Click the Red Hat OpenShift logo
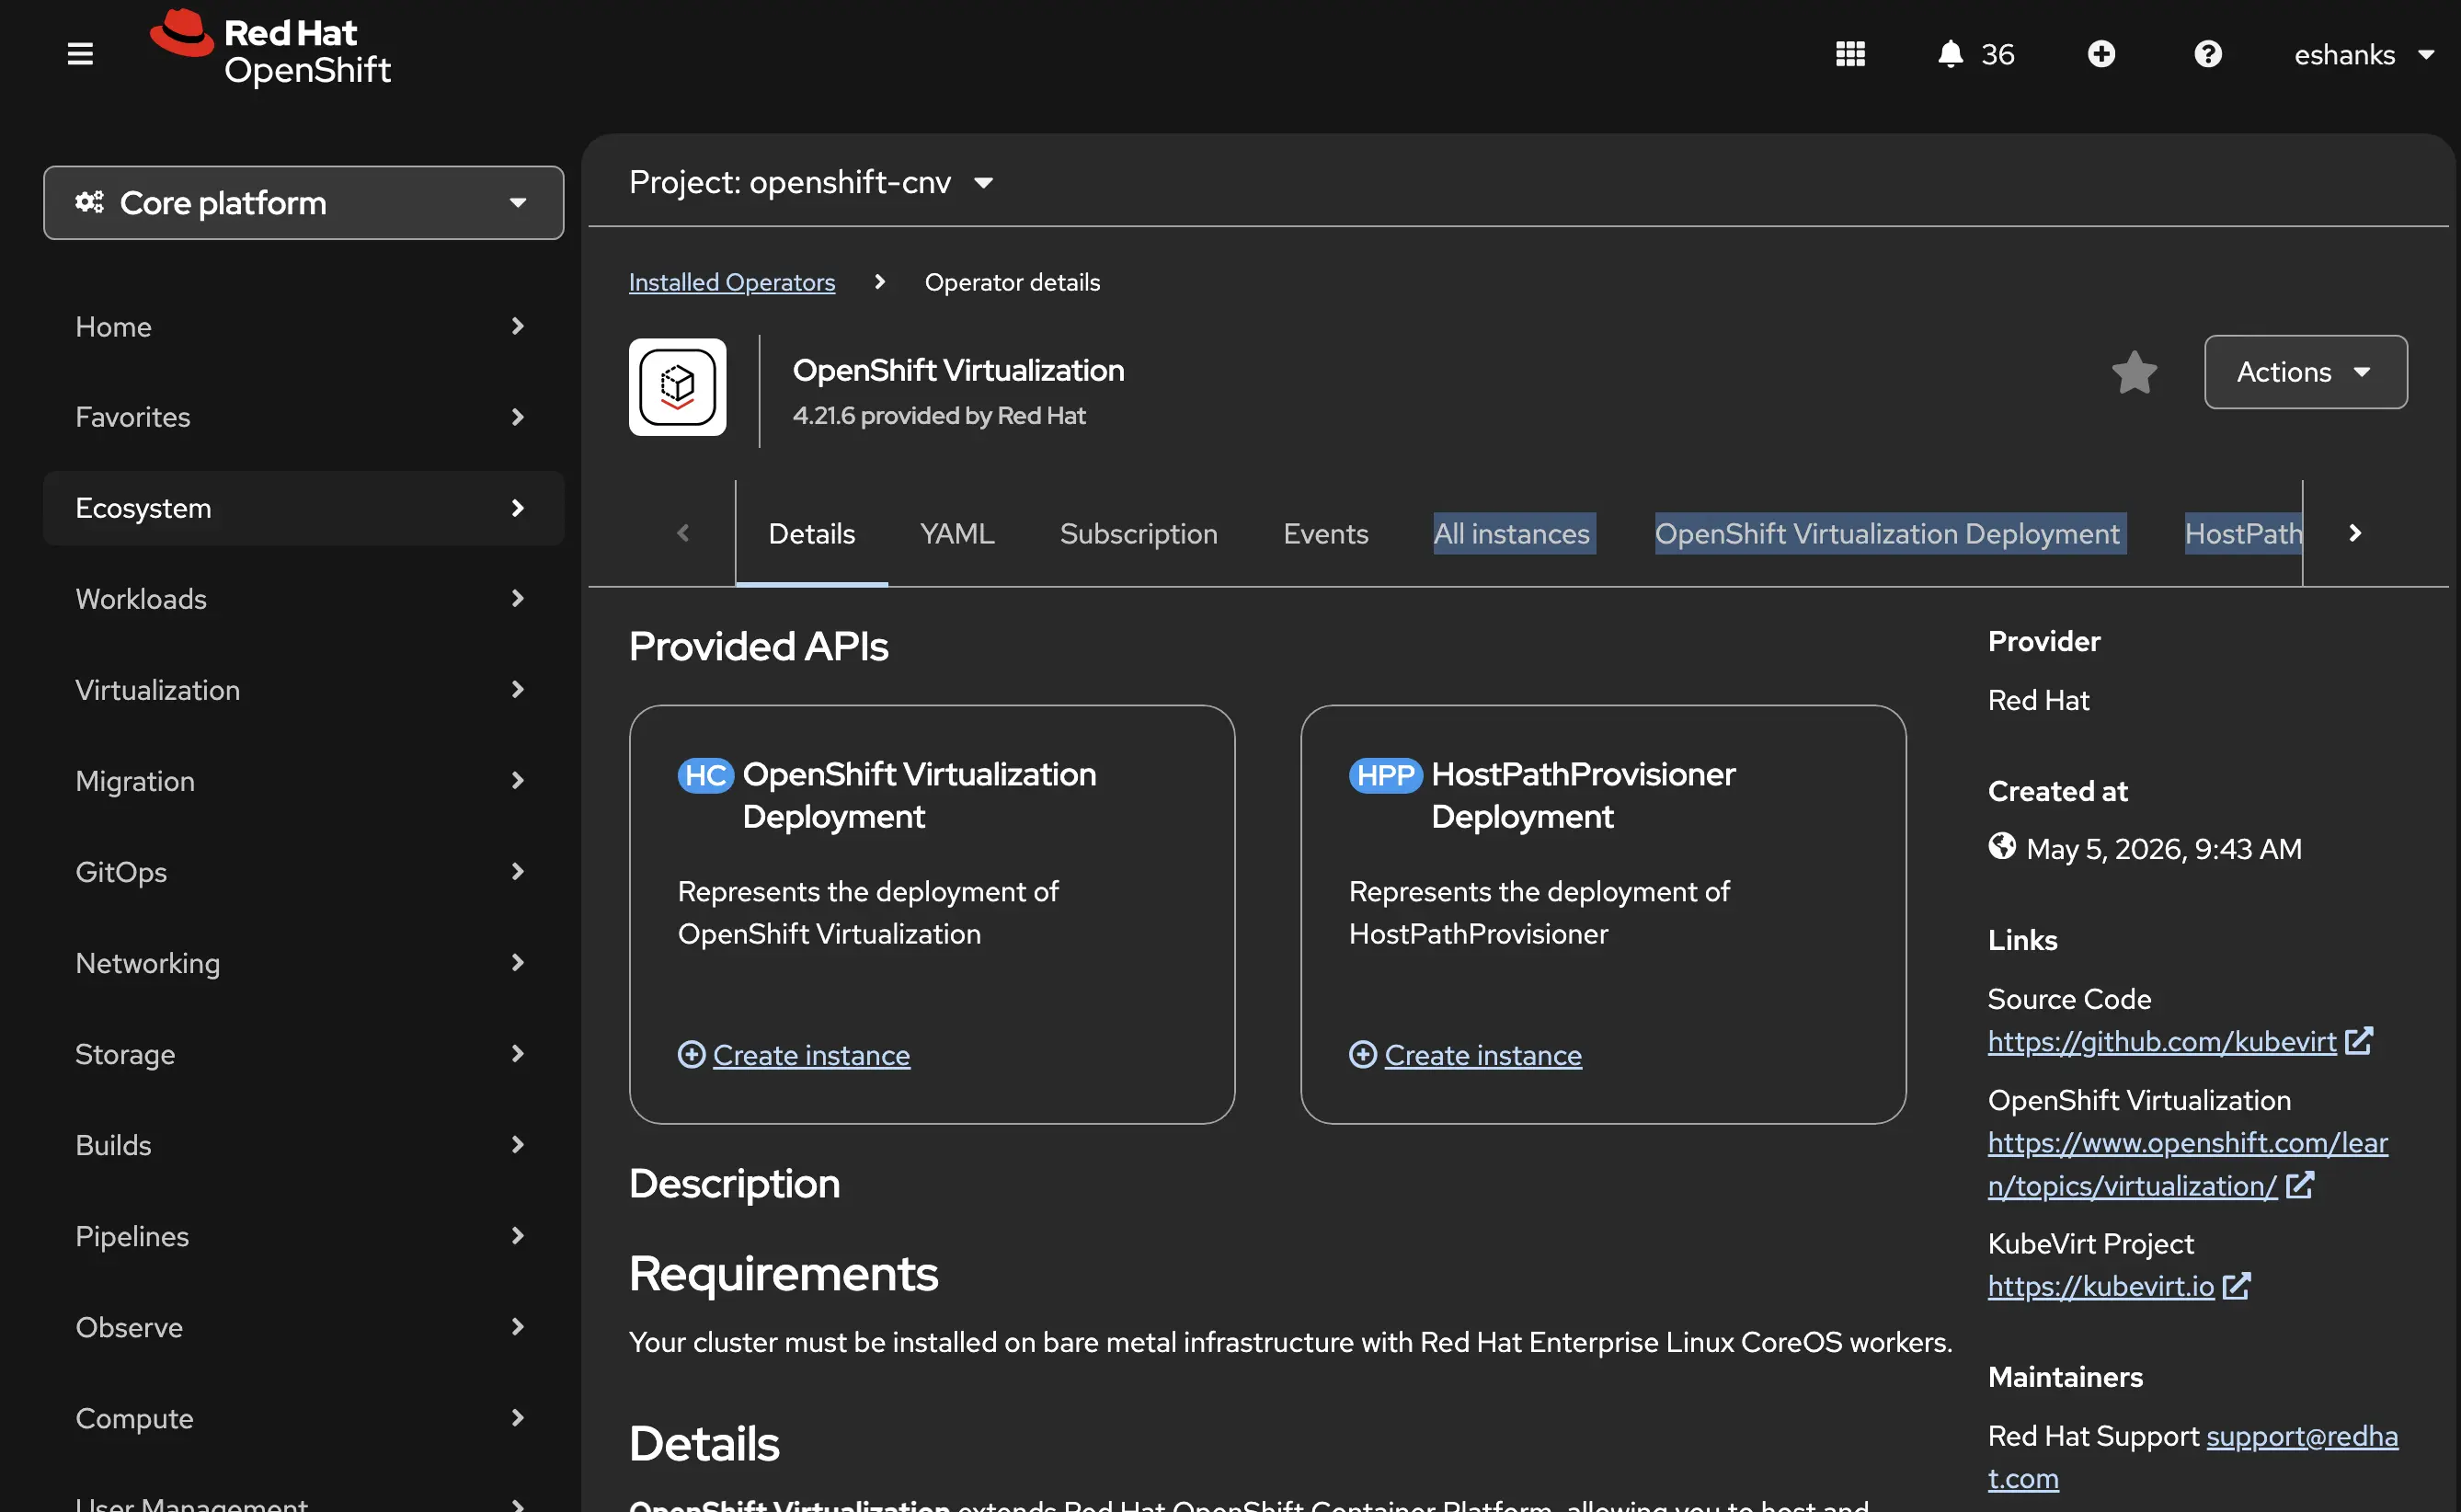The width and height of the screenshot is (2461, 1512). [270, 48]
